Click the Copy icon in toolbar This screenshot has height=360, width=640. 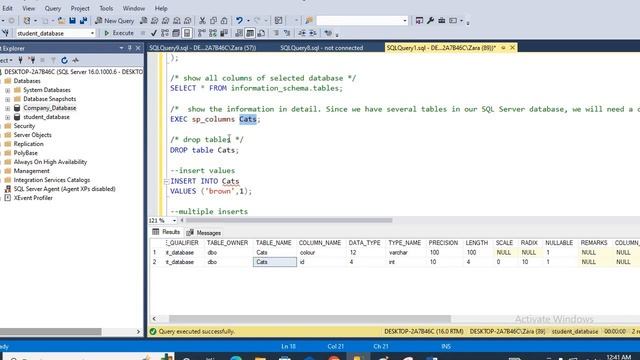pos(213,20)
